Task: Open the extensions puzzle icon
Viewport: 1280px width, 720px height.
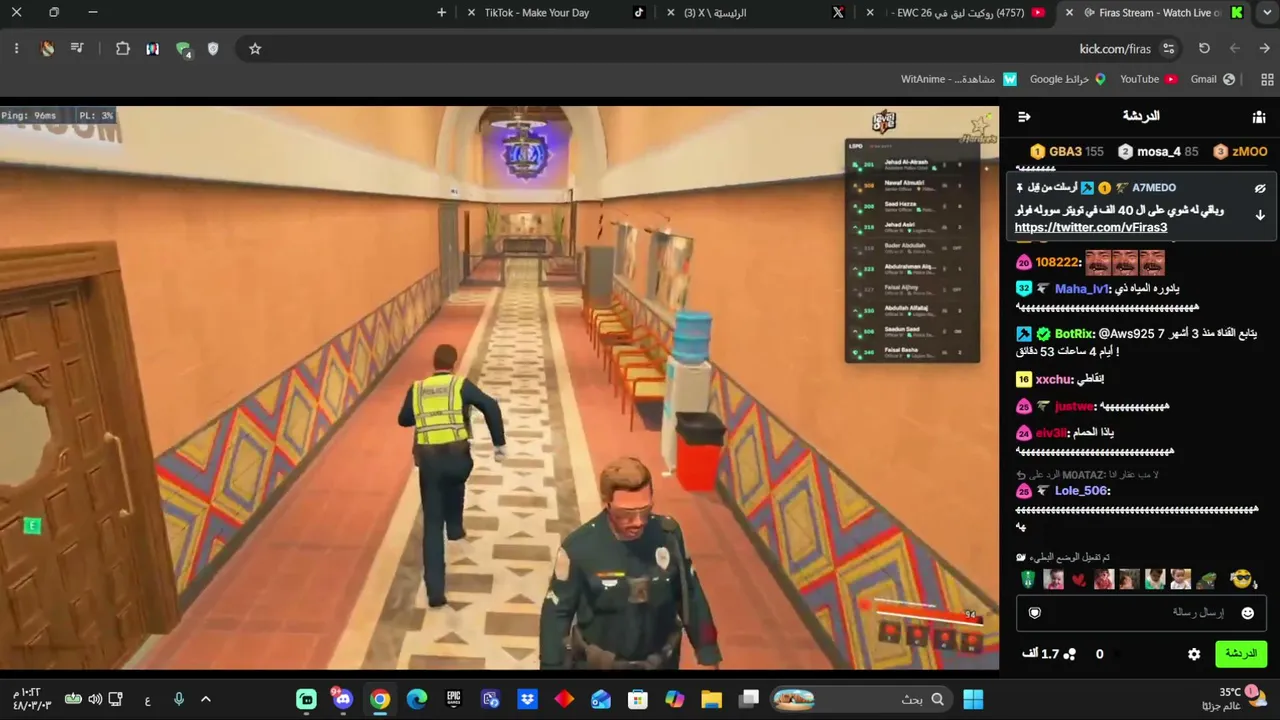Action: 123,48
